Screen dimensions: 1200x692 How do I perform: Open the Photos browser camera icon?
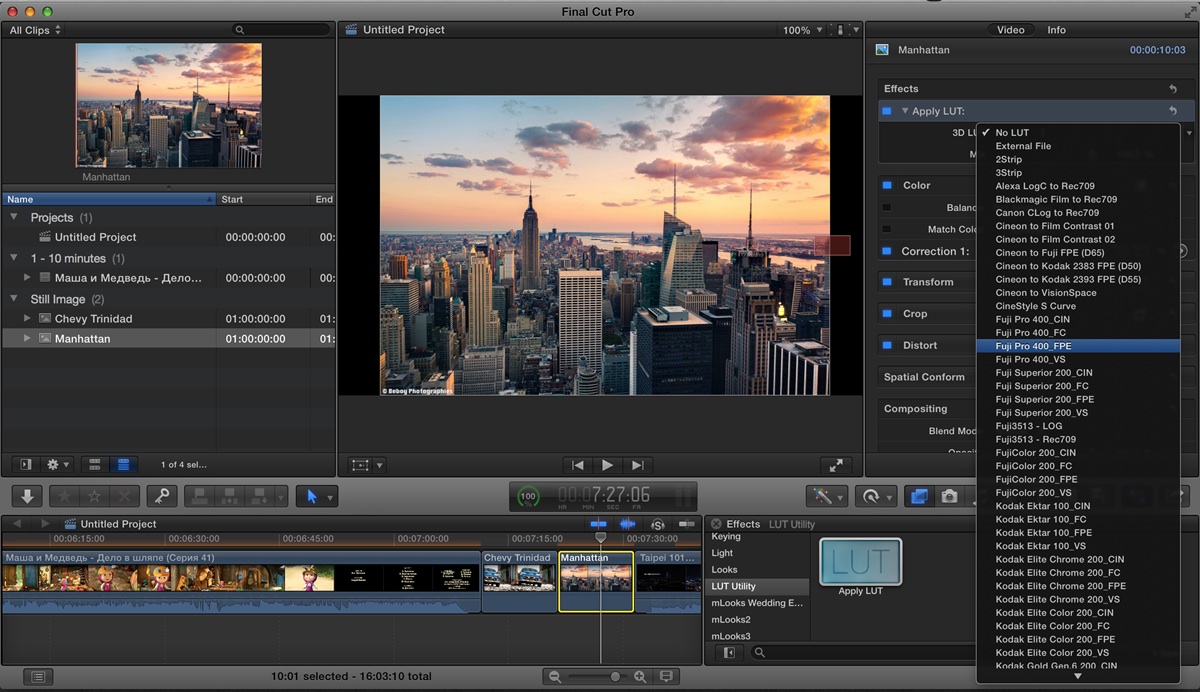point(949,496)
